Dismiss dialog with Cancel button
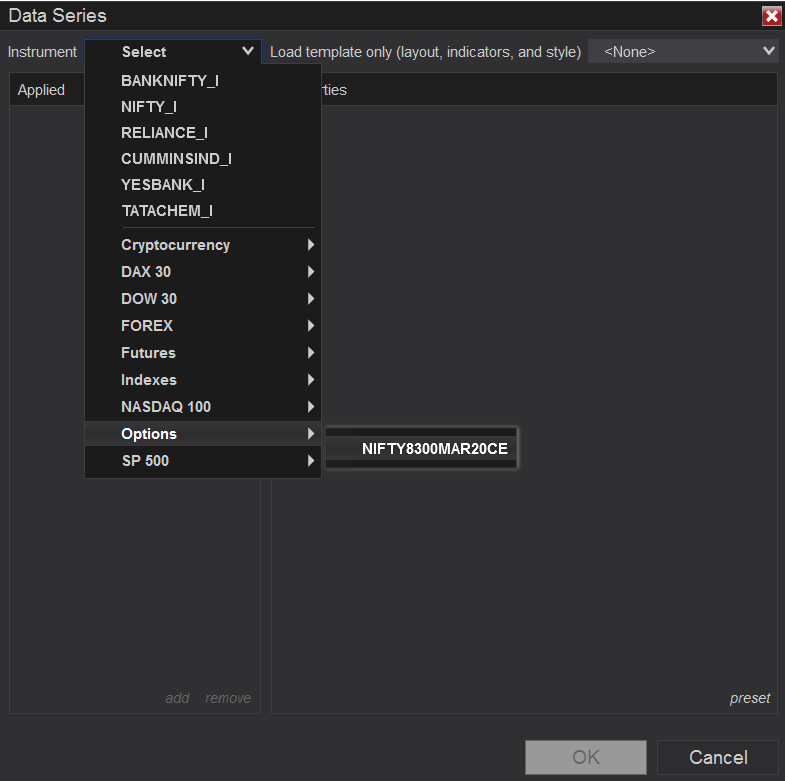Image resolution: width=785 pixels, height=781 pixels. coord(718,757)
